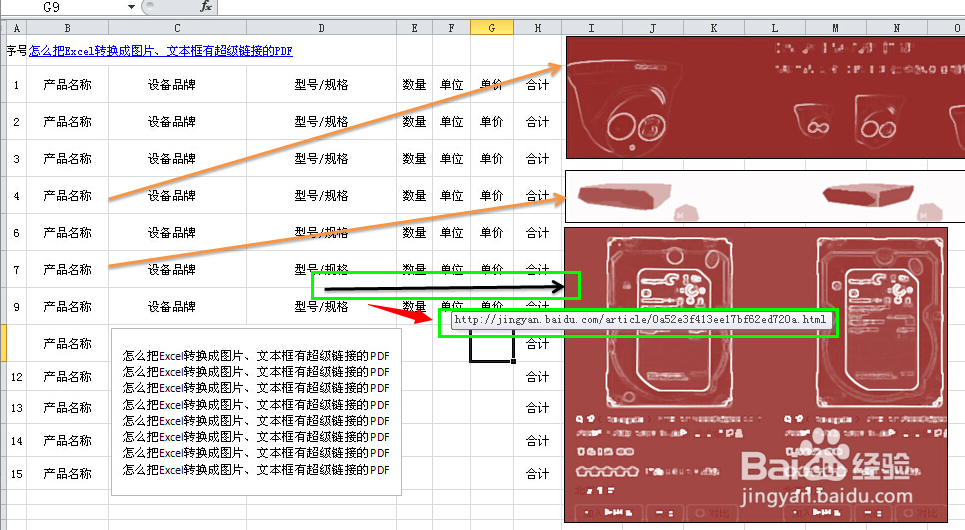Click the 序号 cell in column A
Viewport: 965px width, 530px height.
pyautogui.click(x=17, y=50)
